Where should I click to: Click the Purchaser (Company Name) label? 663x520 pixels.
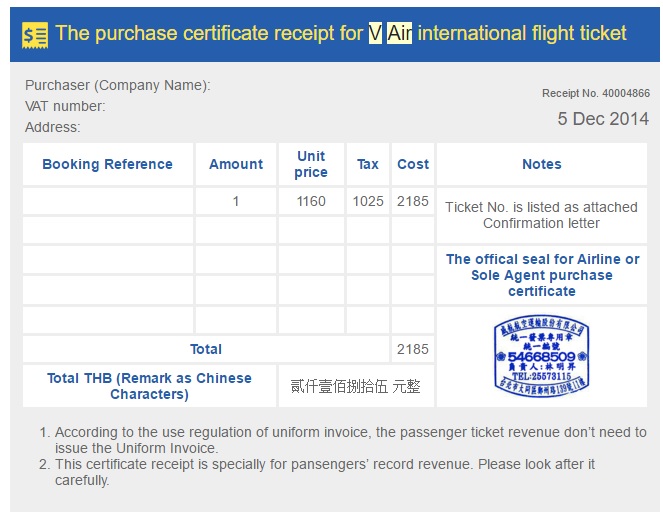point(118,85)
